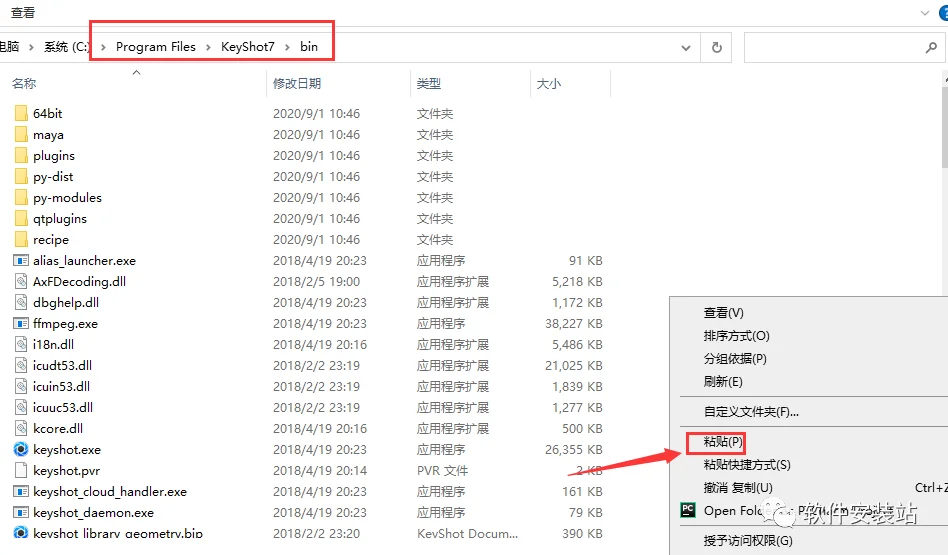Click the KeyShot Docum... type cell
Screen dimensions: 948x555
[x=467, y=533]
